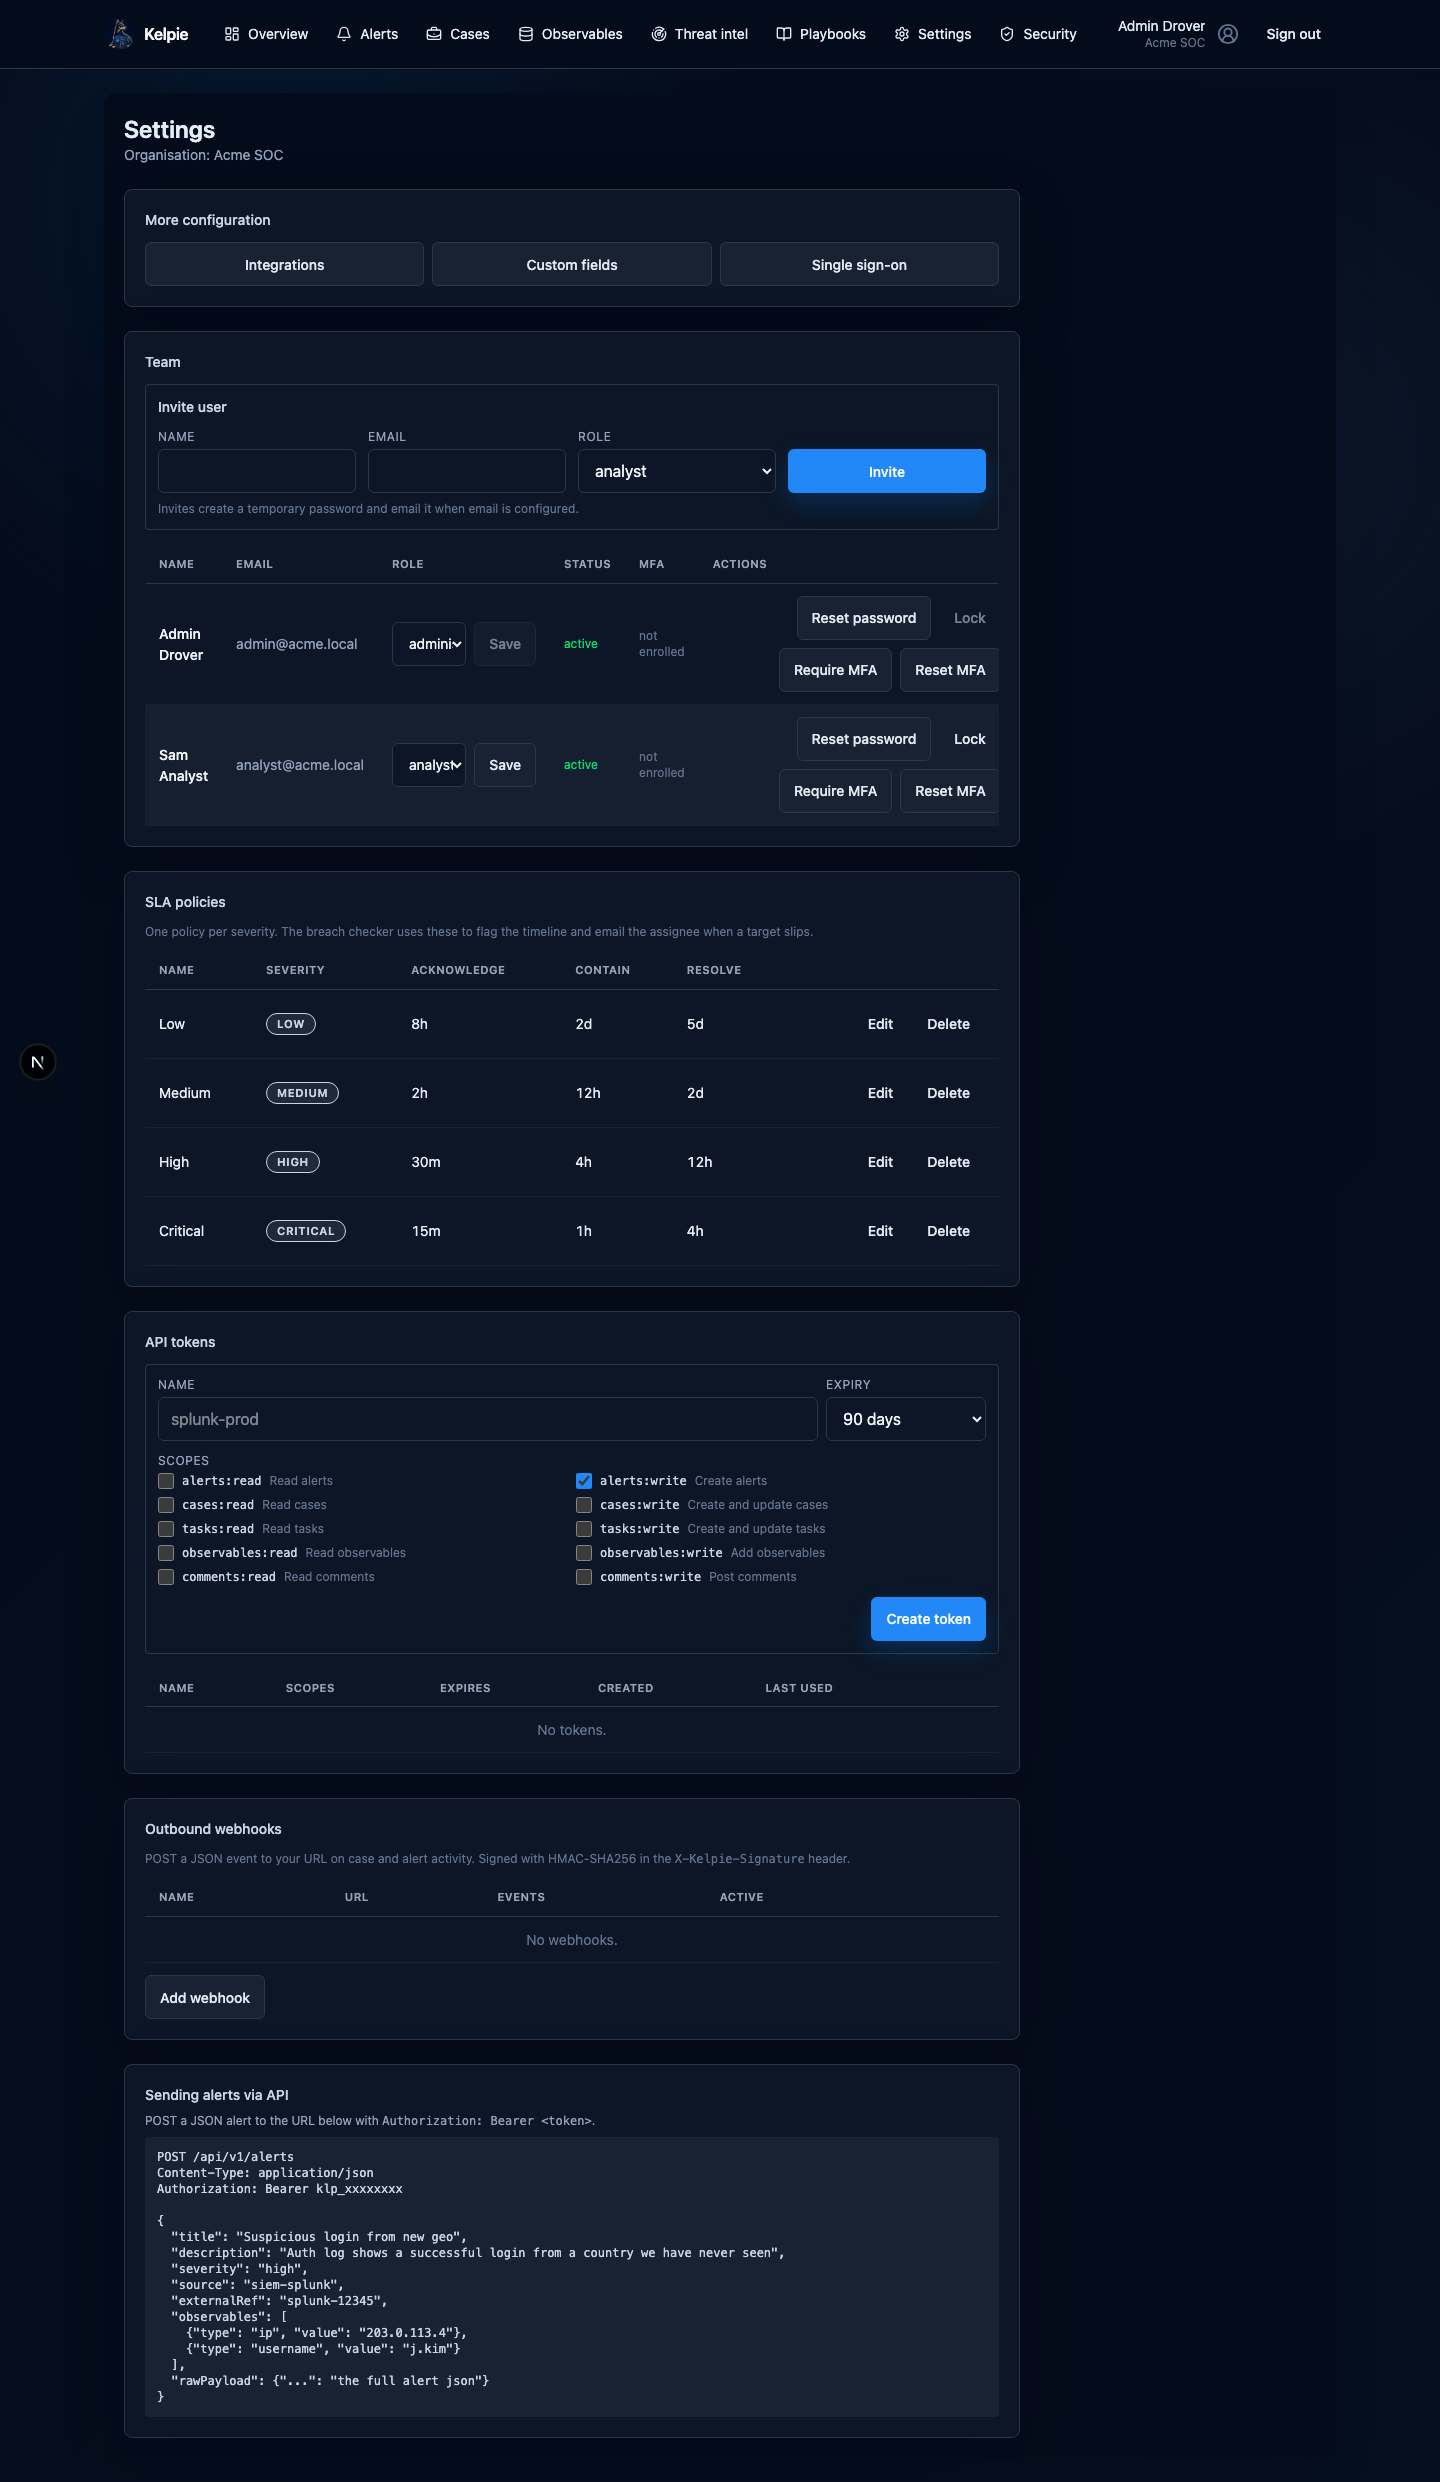1440x2482 pixels.
Task: Click the Create token button
Action: (928, 1619)
